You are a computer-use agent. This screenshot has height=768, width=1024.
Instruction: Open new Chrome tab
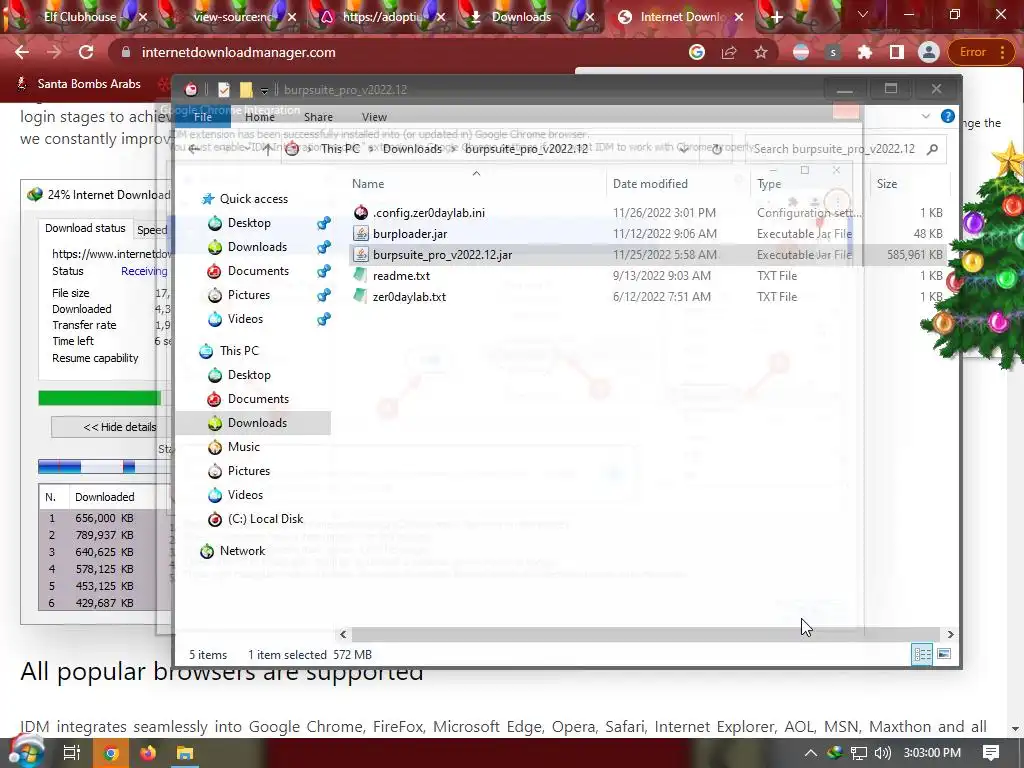pyautogui.click(x=776, y=18)
